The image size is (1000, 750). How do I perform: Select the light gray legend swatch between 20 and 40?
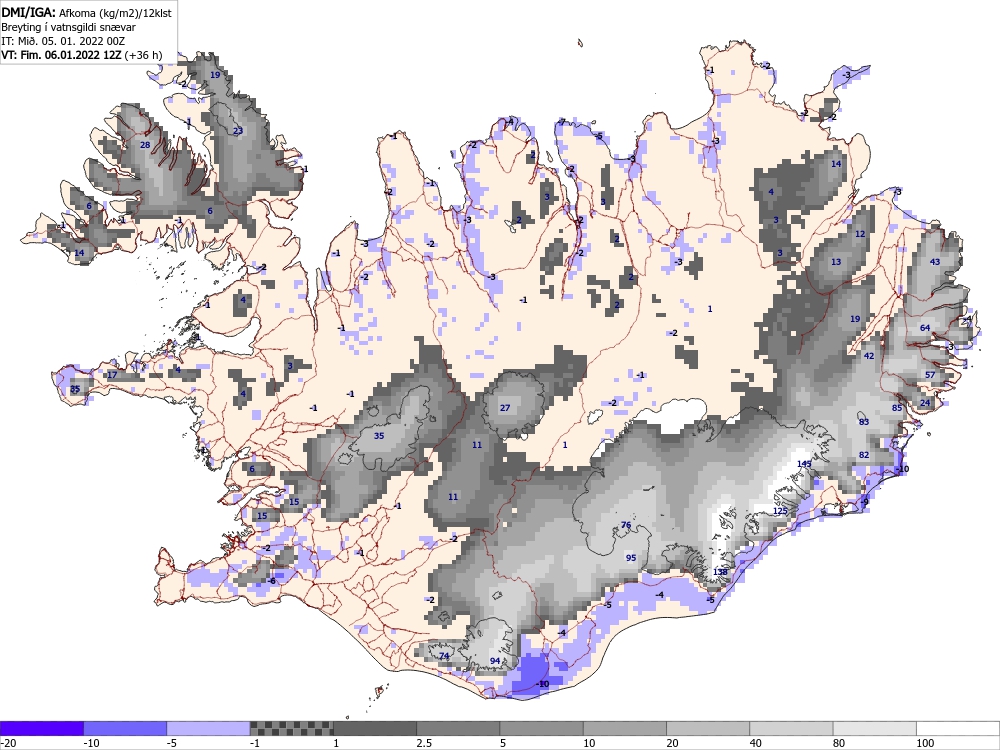click(708, 728)
